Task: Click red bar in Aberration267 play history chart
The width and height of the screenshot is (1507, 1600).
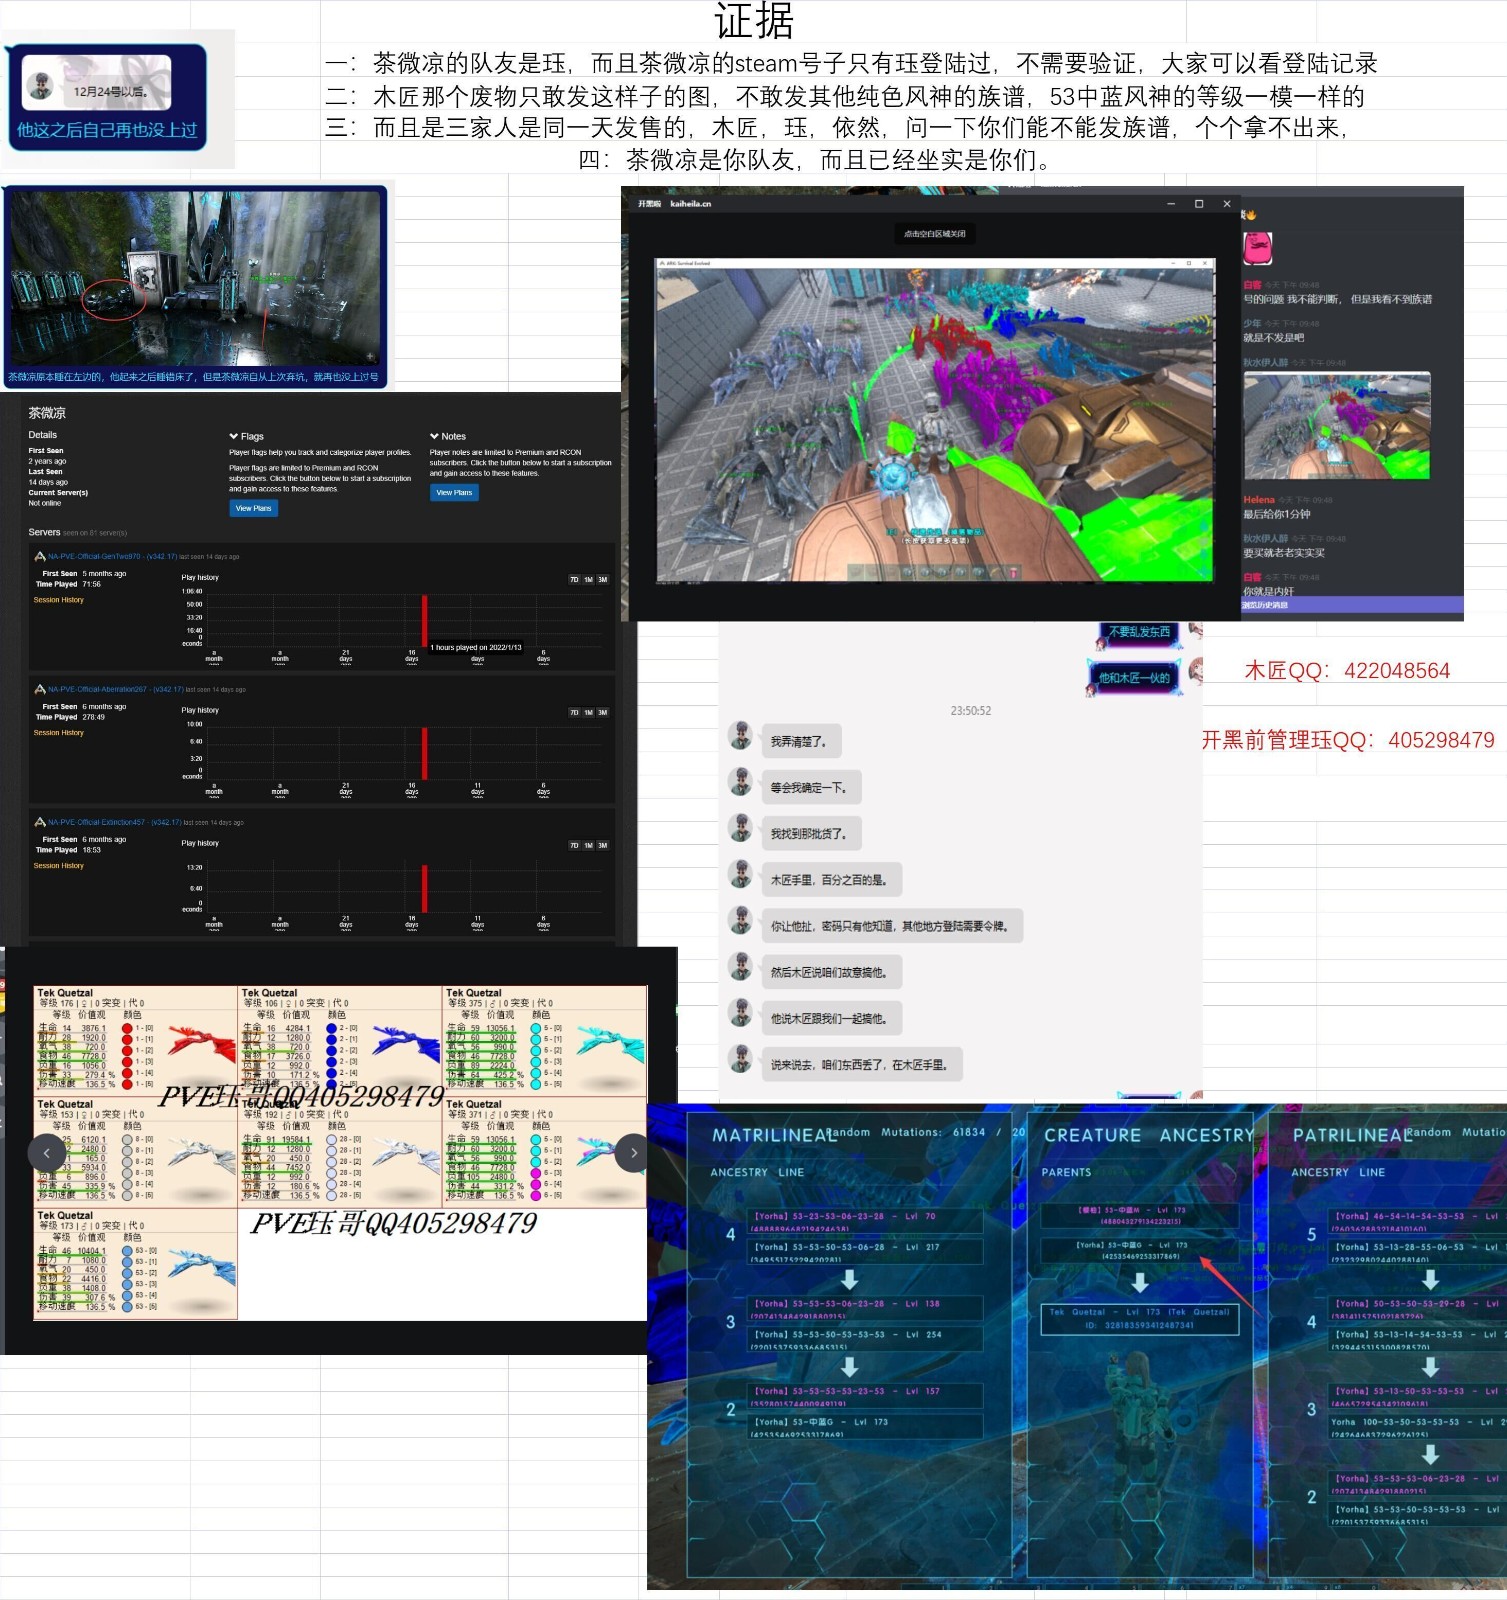Action: [425, 753]
